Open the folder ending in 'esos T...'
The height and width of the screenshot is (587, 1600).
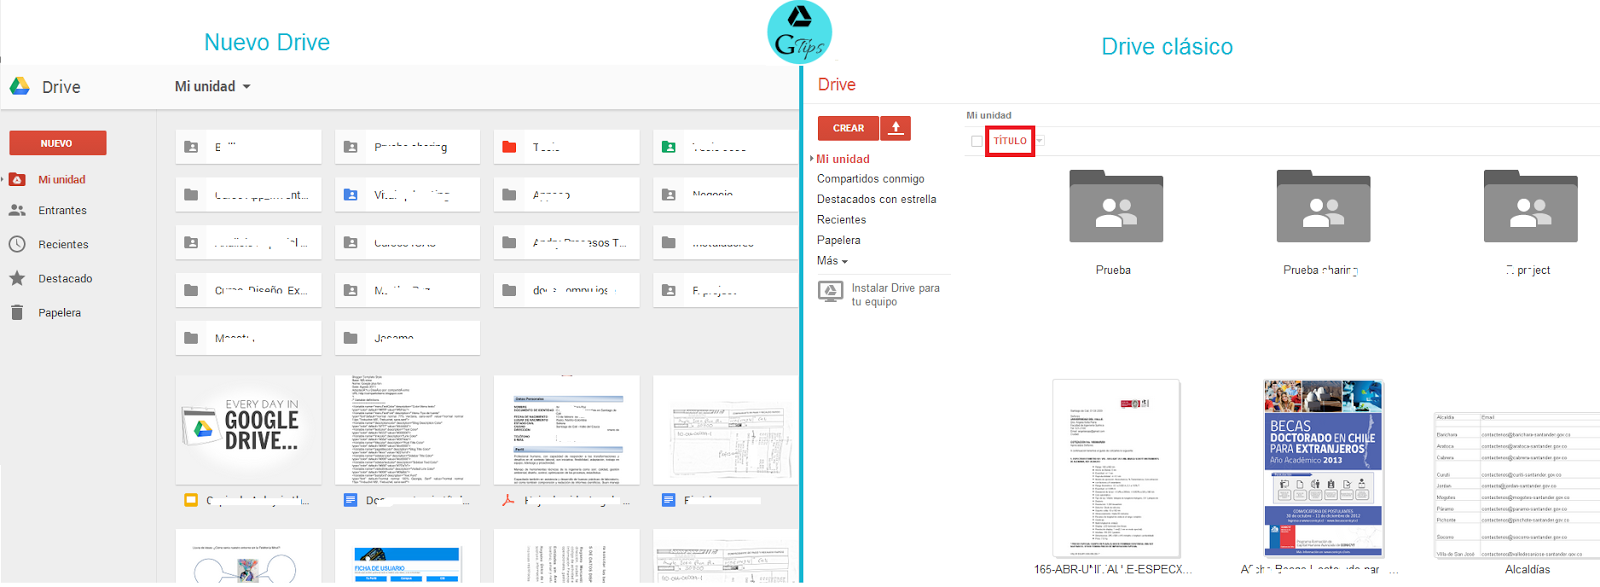point(566,242)
